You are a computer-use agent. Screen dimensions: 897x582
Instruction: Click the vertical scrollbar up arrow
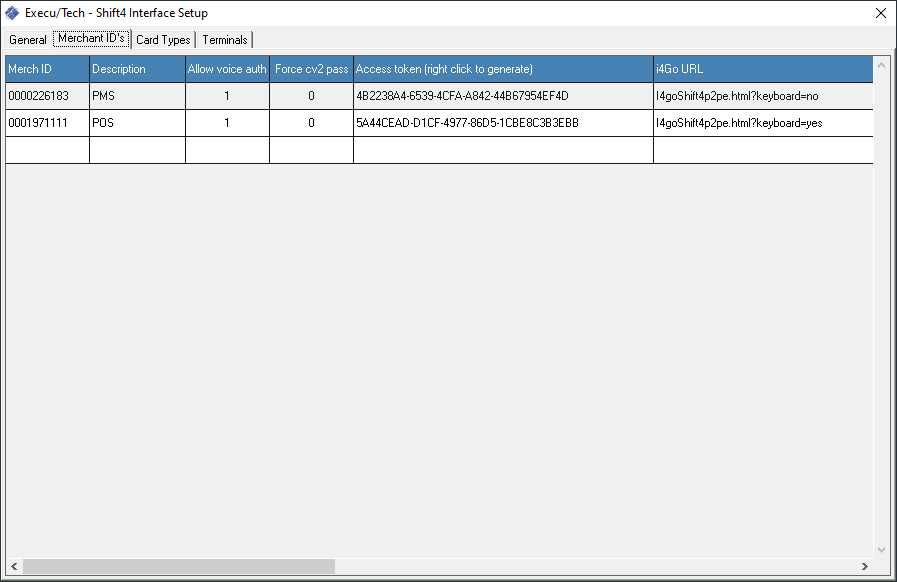(881, 65)
